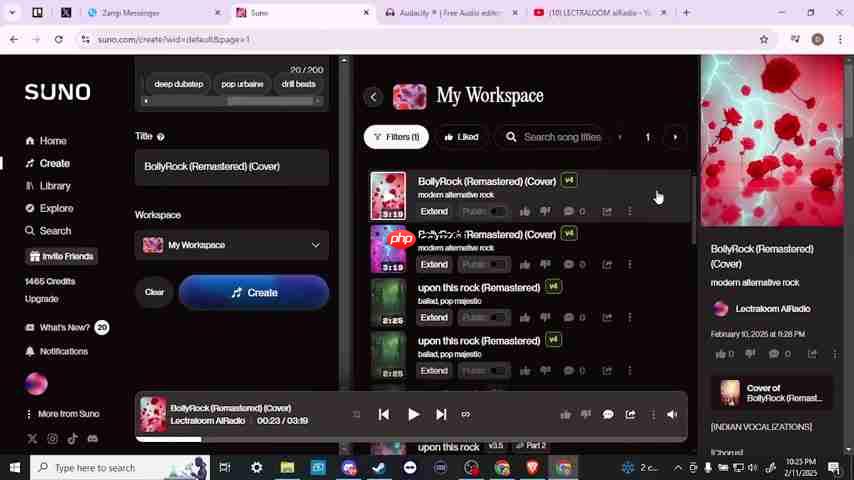
Task: Open Filters (1) options
Action: point(396,137)
